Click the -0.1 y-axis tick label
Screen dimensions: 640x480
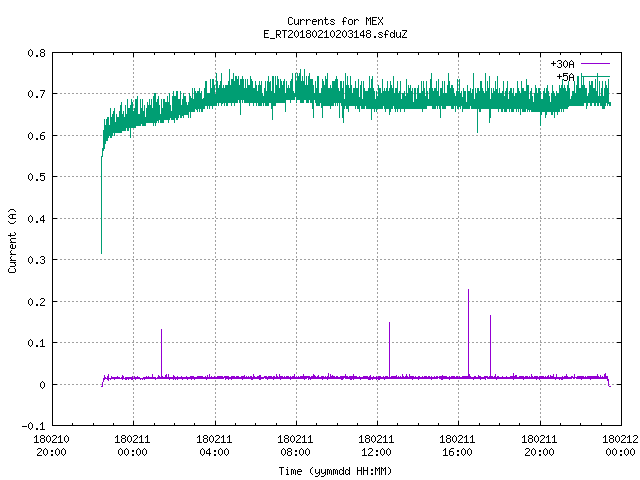pyautogui.click(x=33, y=426)
